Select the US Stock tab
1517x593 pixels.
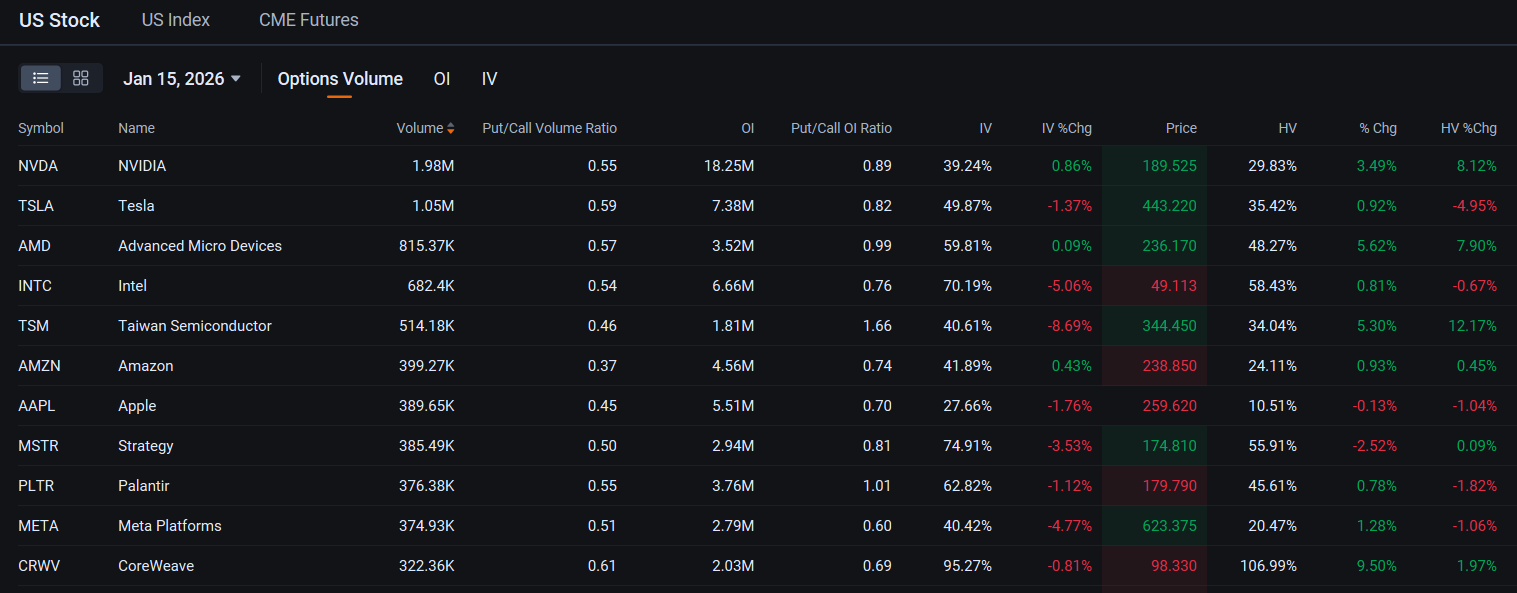(60, 20)
